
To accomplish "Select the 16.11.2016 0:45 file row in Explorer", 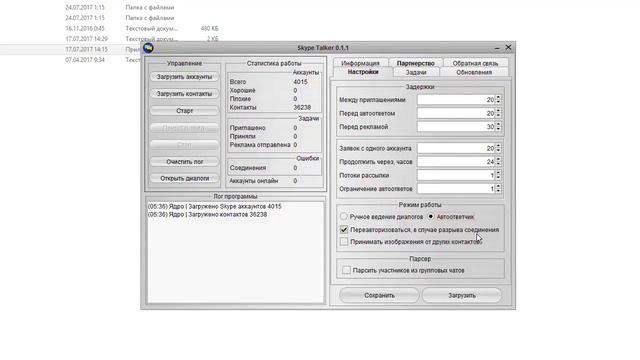I will point(142,29).
